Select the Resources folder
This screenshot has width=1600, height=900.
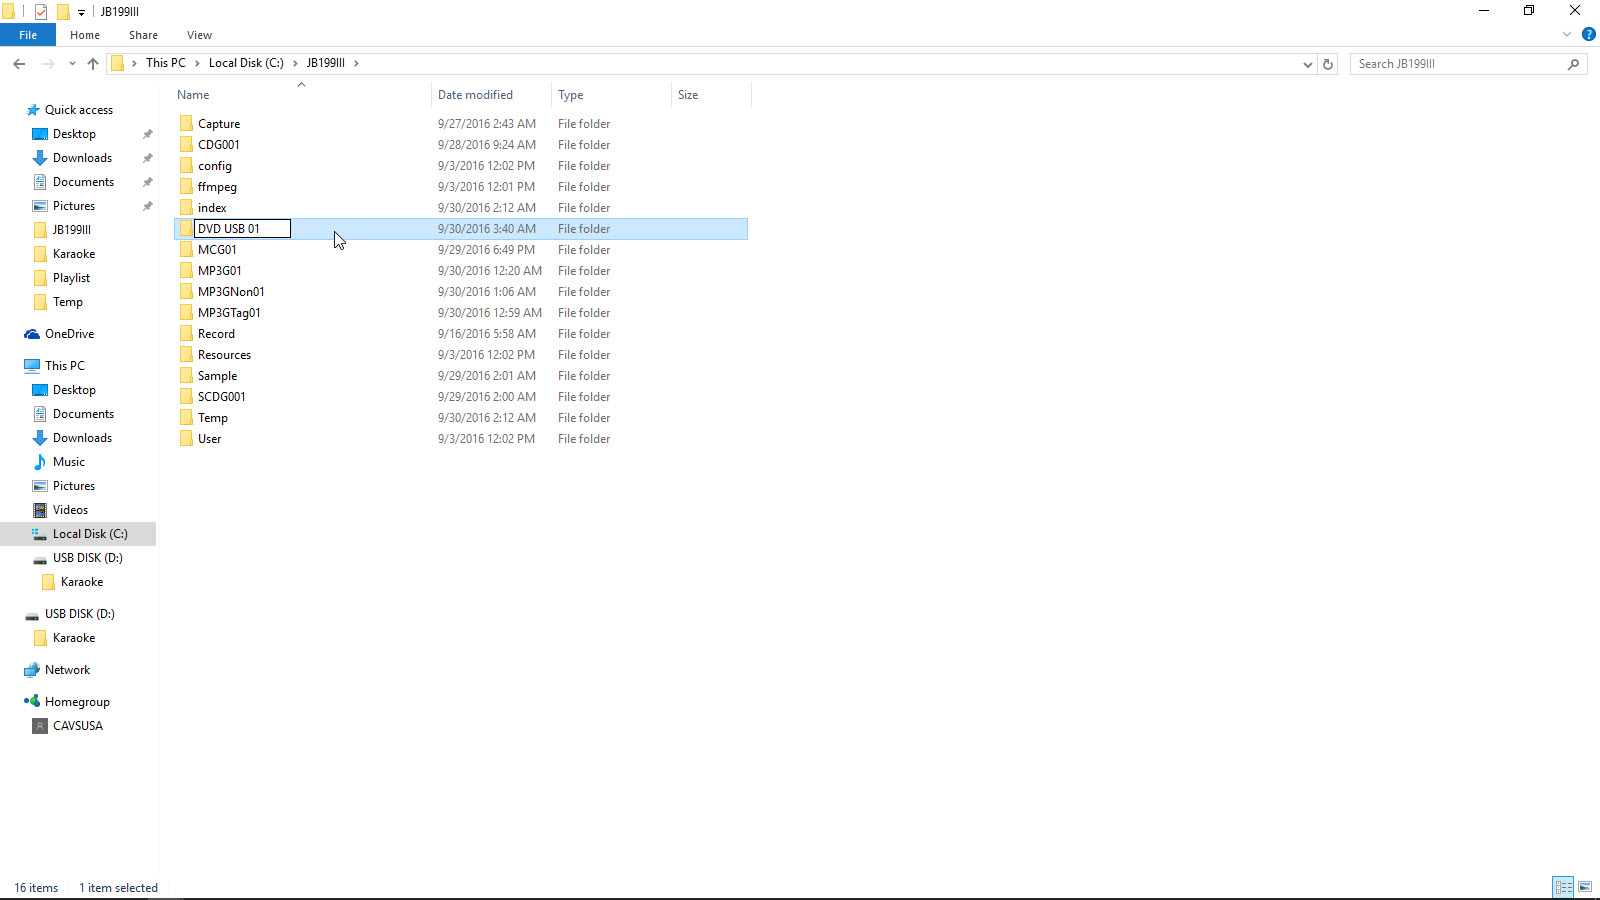pos(224,355)
